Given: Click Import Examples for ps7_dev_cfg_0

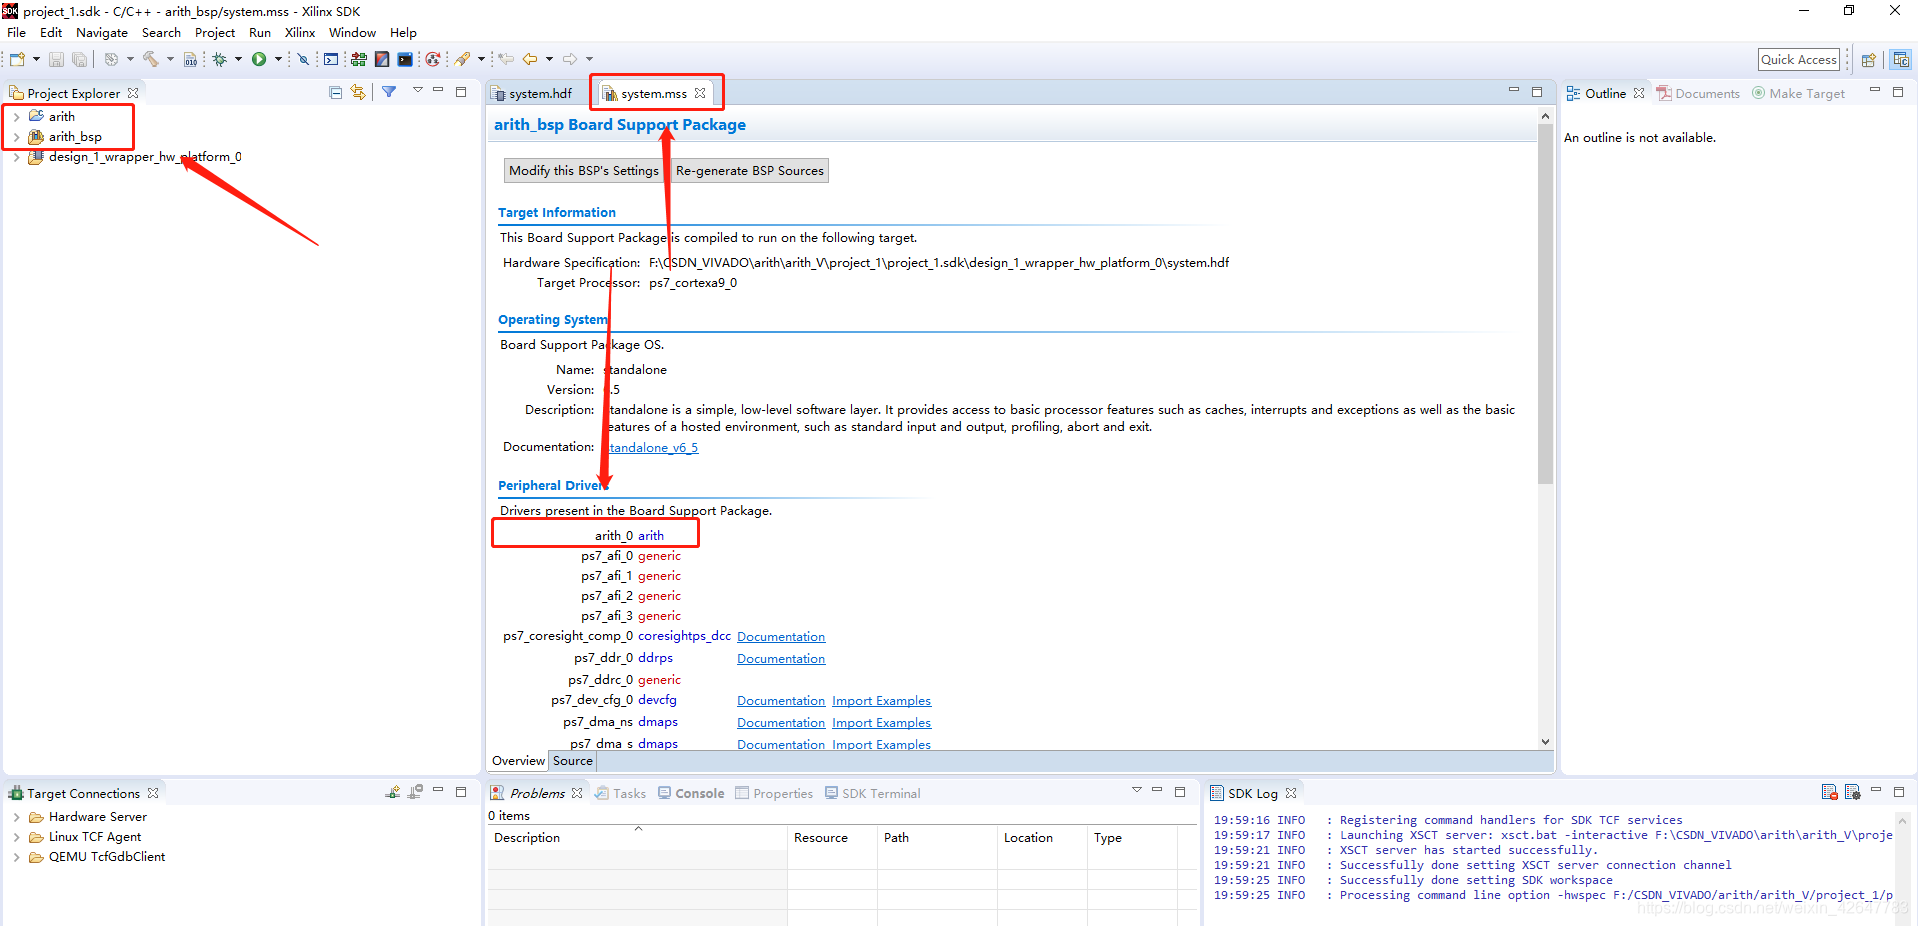Looking at the screenshot, I should pos(881,701).
